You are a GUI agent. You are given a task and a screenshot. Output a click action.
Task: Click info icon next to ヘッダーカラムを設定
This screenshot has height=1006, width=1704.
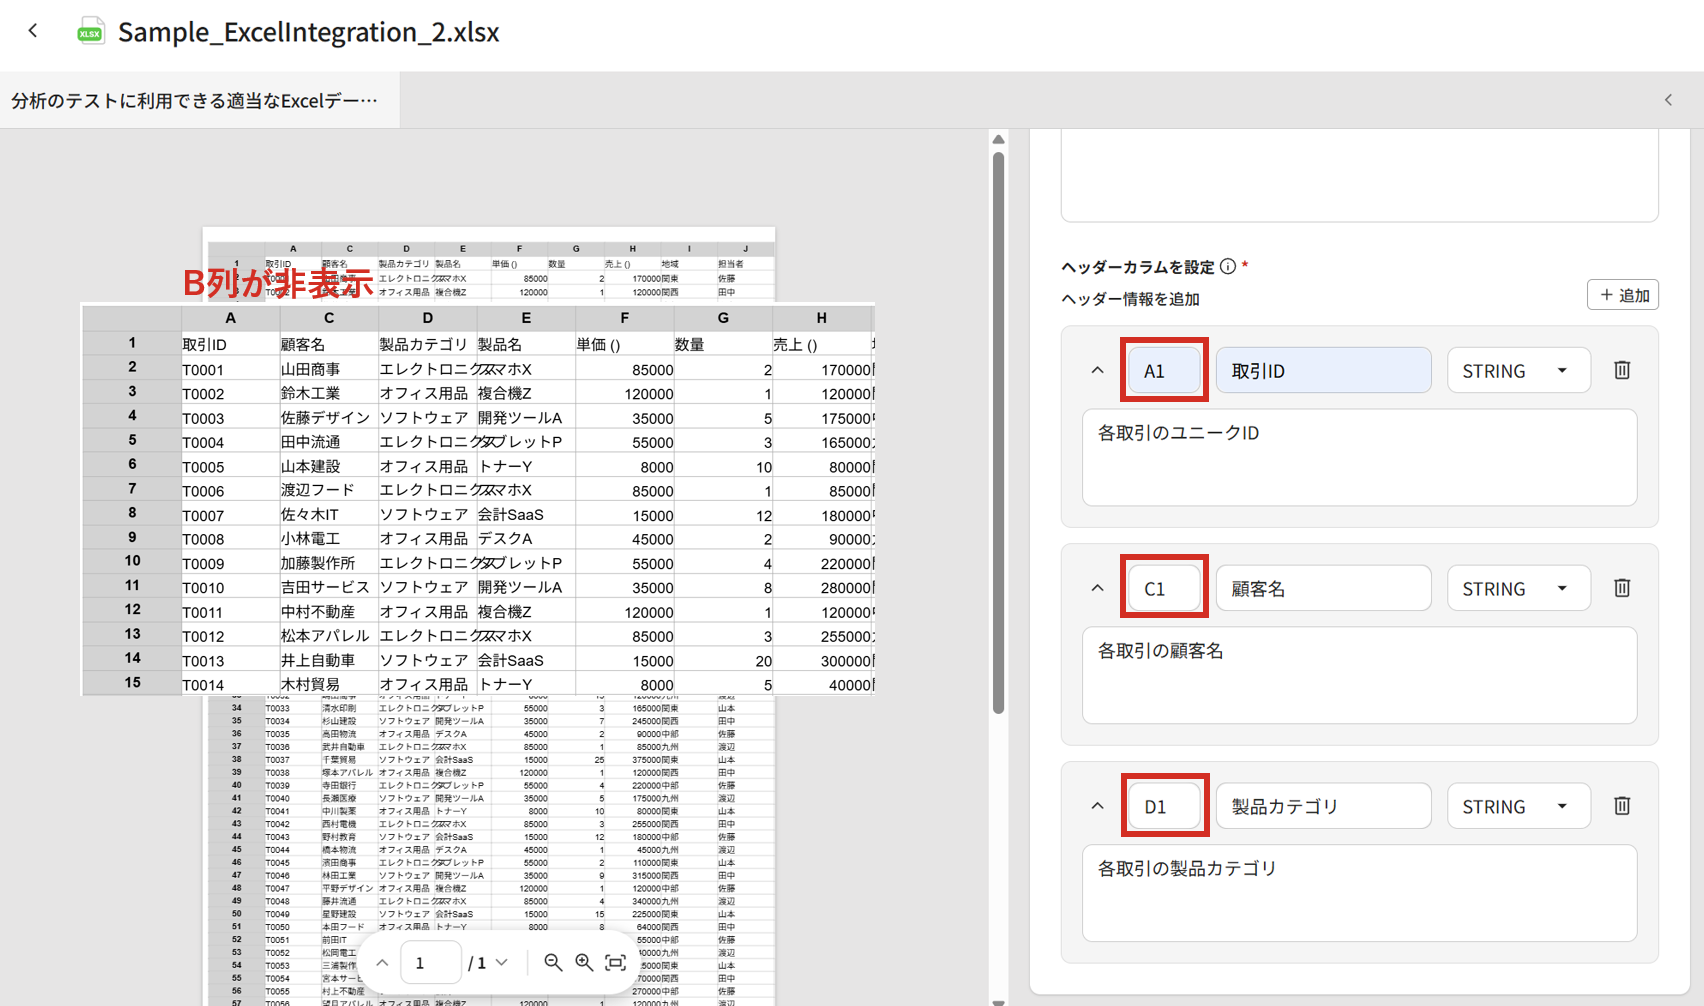tap(1227, 267)
